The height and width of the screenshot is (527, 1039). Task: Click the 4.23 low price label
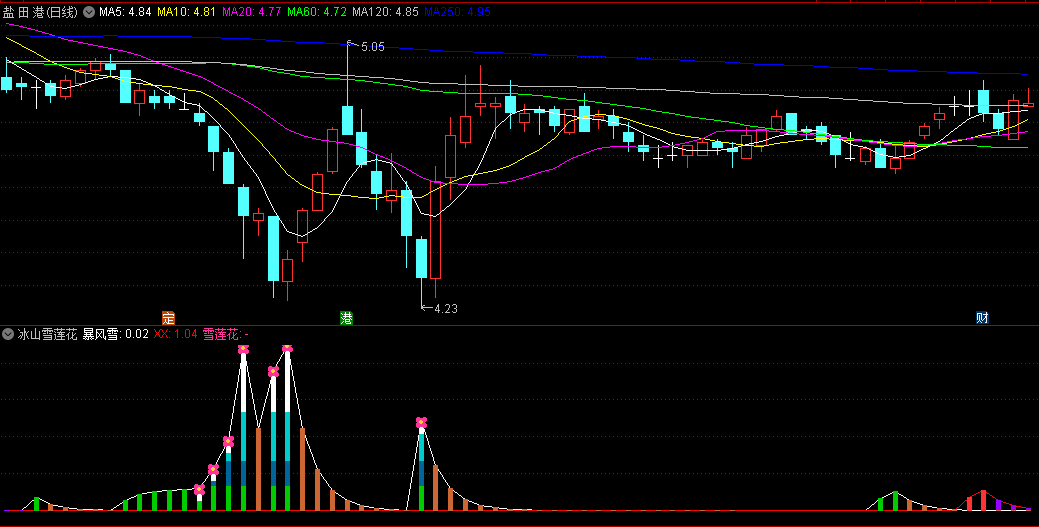click(x=445, y=308)
